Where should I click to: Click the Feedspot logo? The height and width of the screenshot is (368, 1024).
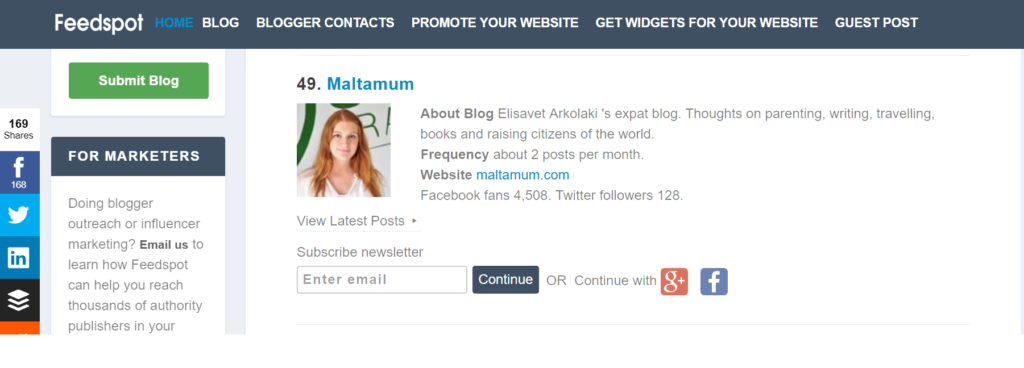[x=99, y=23]
